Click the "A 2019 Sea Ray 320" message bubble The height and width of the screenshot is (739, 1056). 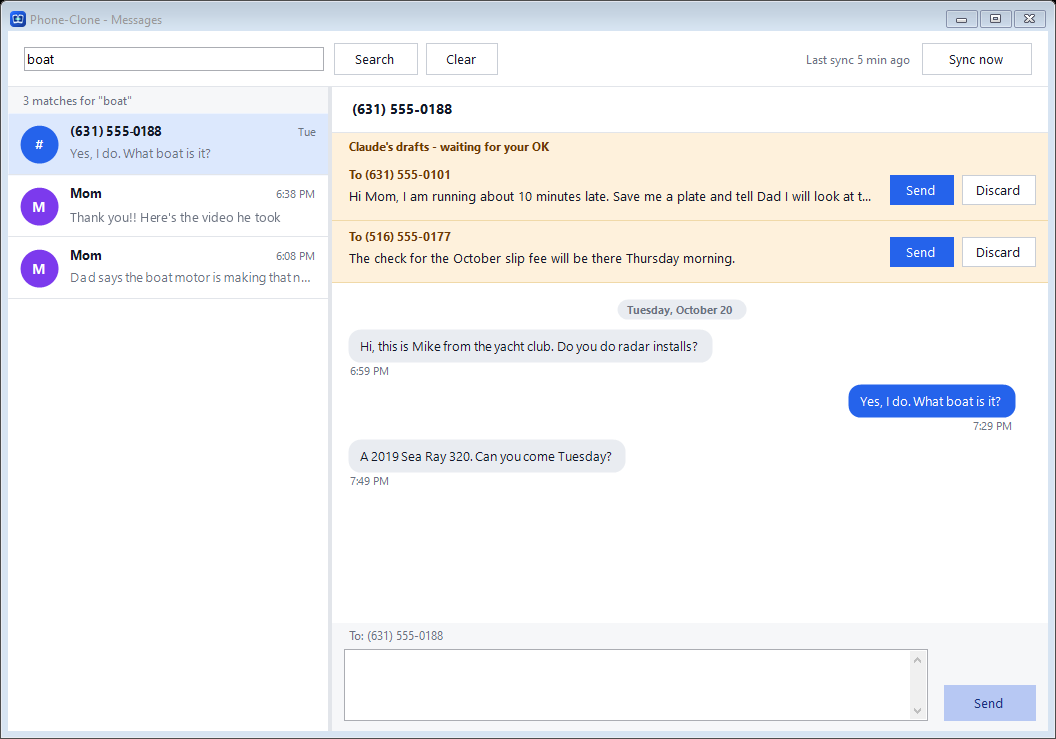click(x=486, y=457)
